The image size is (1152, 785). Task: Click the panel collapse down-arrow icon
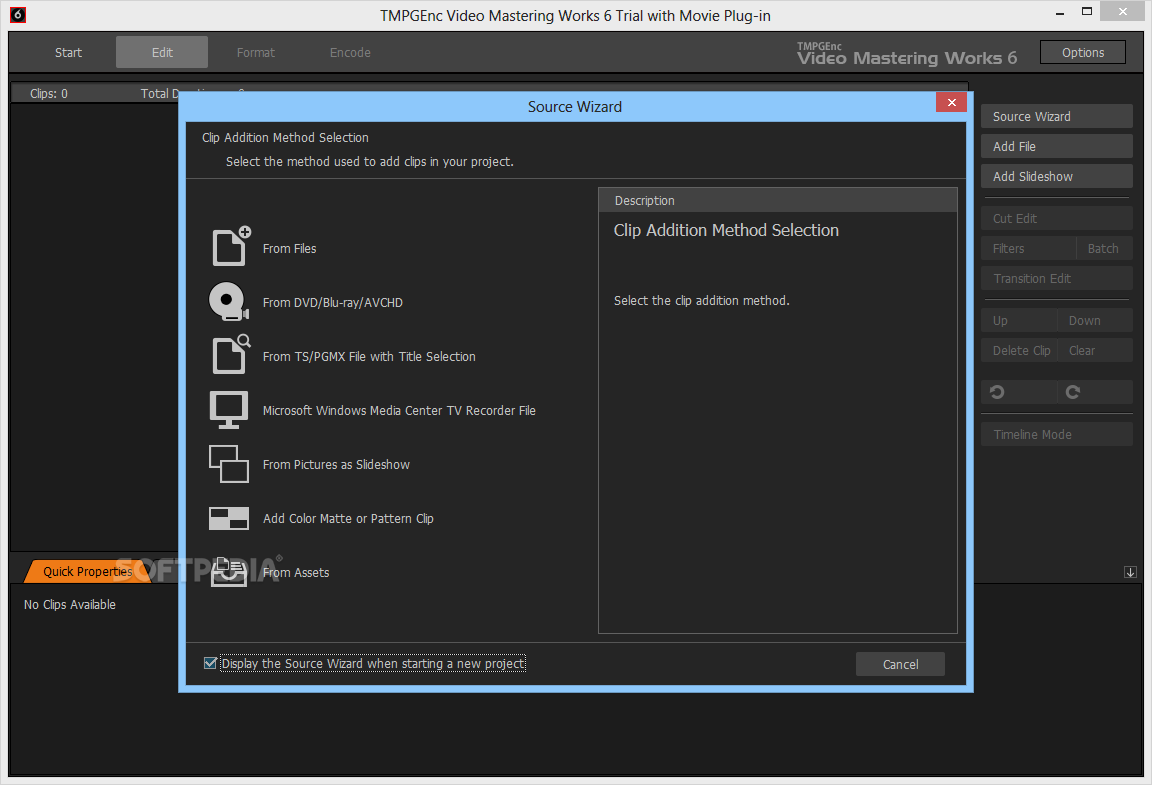coord(1130,572)
